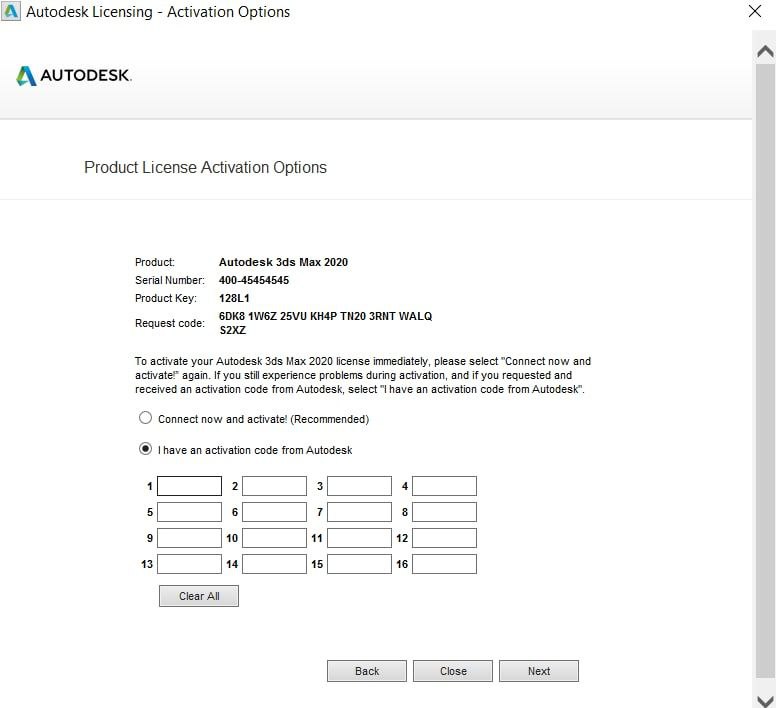Click activation code field 4
The image size is (776, 708).
(444, 486)
